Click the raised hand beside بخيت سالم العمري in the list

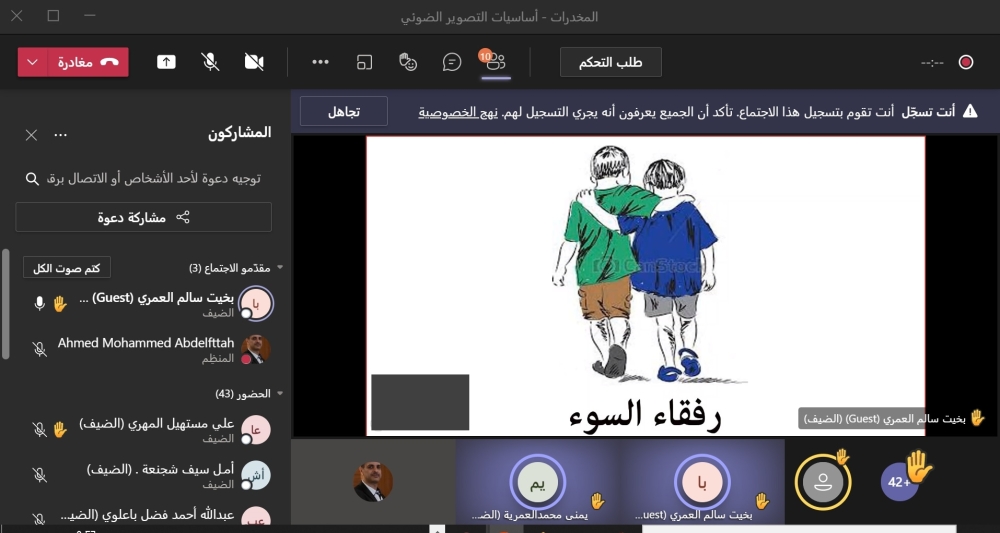click(60, 303)
